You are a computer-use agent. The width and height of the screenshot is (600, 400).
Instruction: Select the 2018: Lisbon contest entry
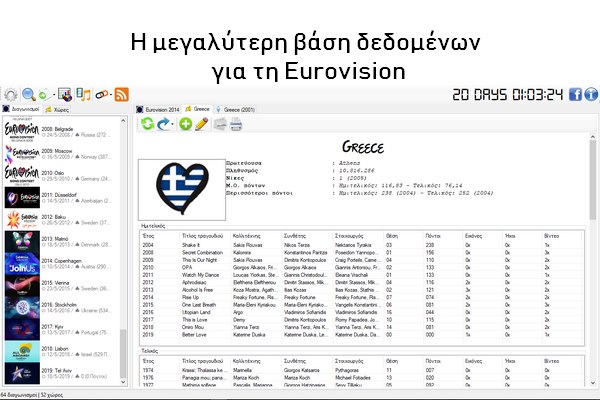pos(61,351)
